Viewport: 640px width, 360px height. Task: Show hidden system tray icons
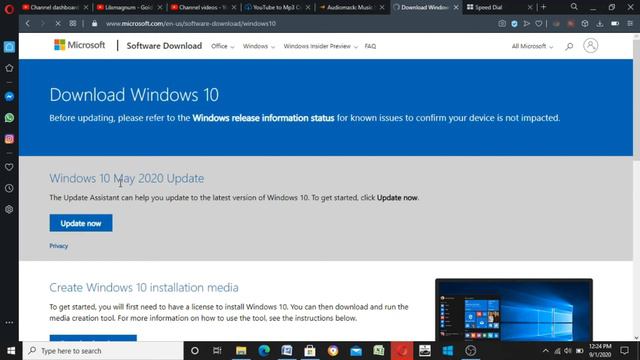coord(545,351)
